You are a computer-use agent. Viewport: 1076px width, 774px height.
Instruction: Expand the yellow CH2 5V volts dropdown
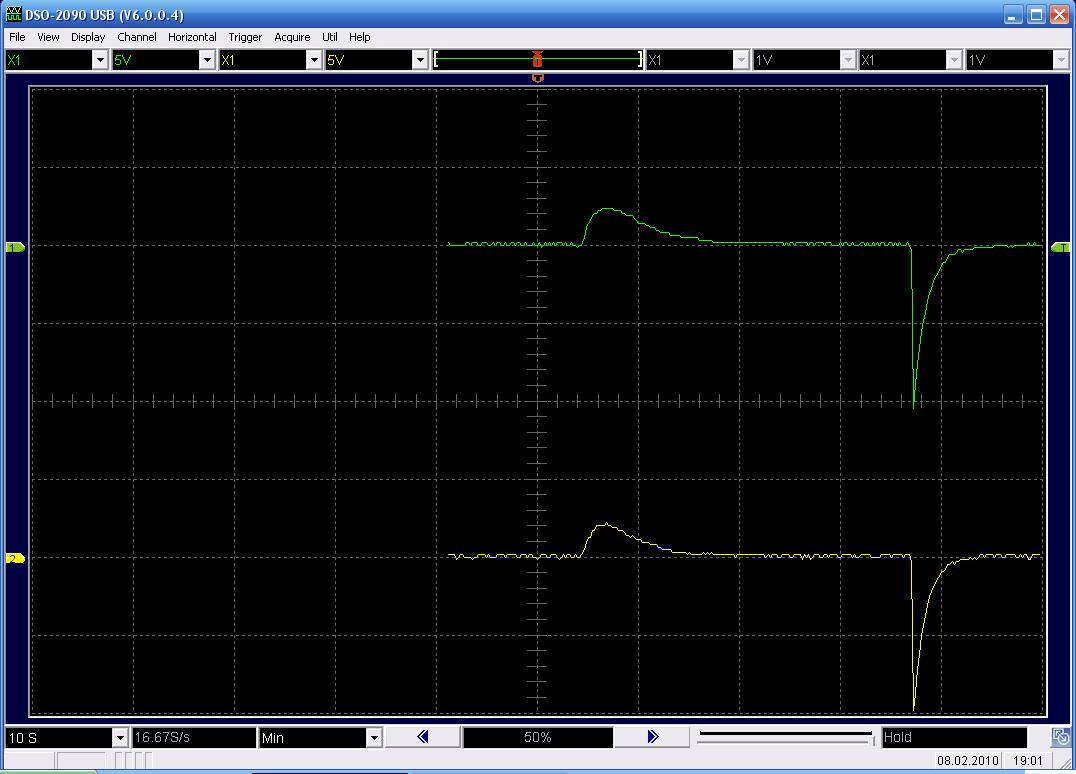421,60
